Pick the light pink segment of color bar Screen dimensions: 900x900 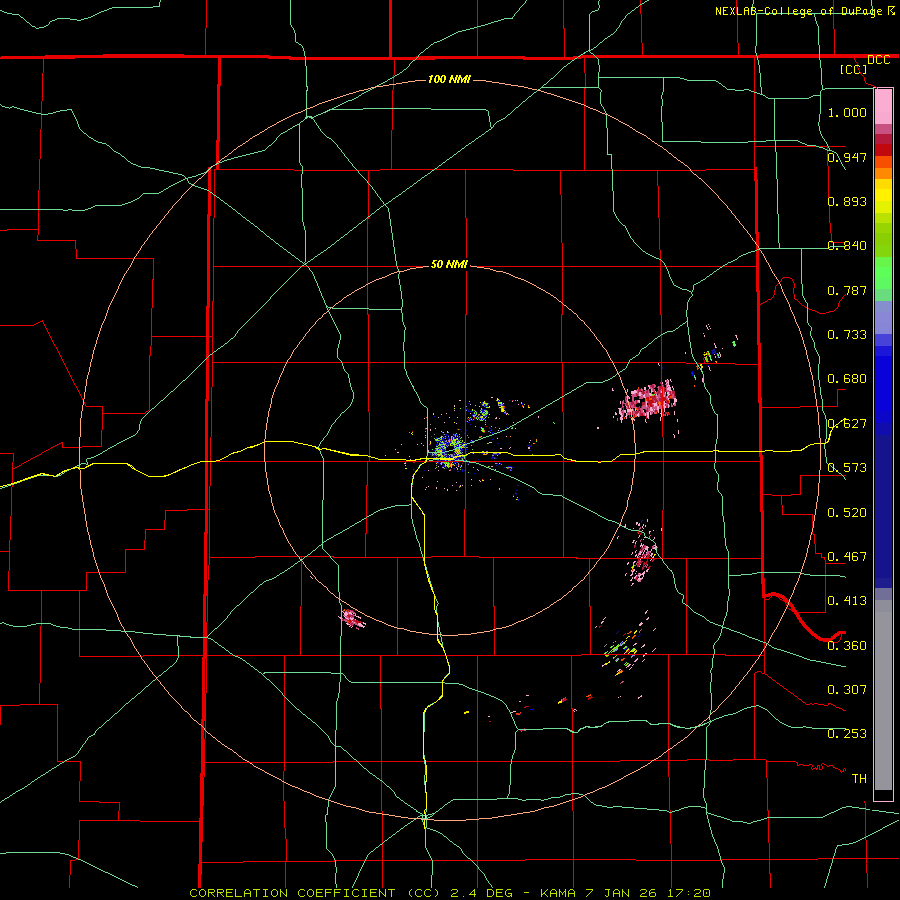883,107
